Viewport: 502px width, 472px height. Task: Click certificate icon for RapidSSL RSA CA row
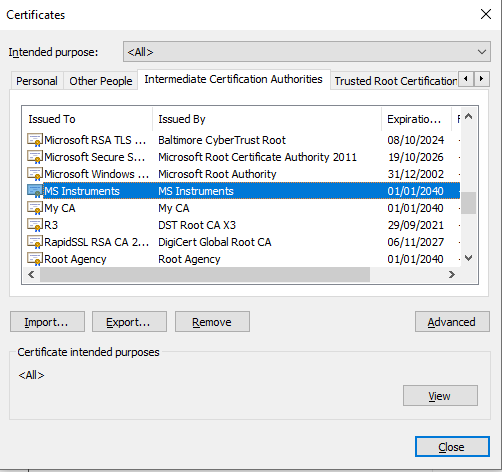click(x=35, y=242)
